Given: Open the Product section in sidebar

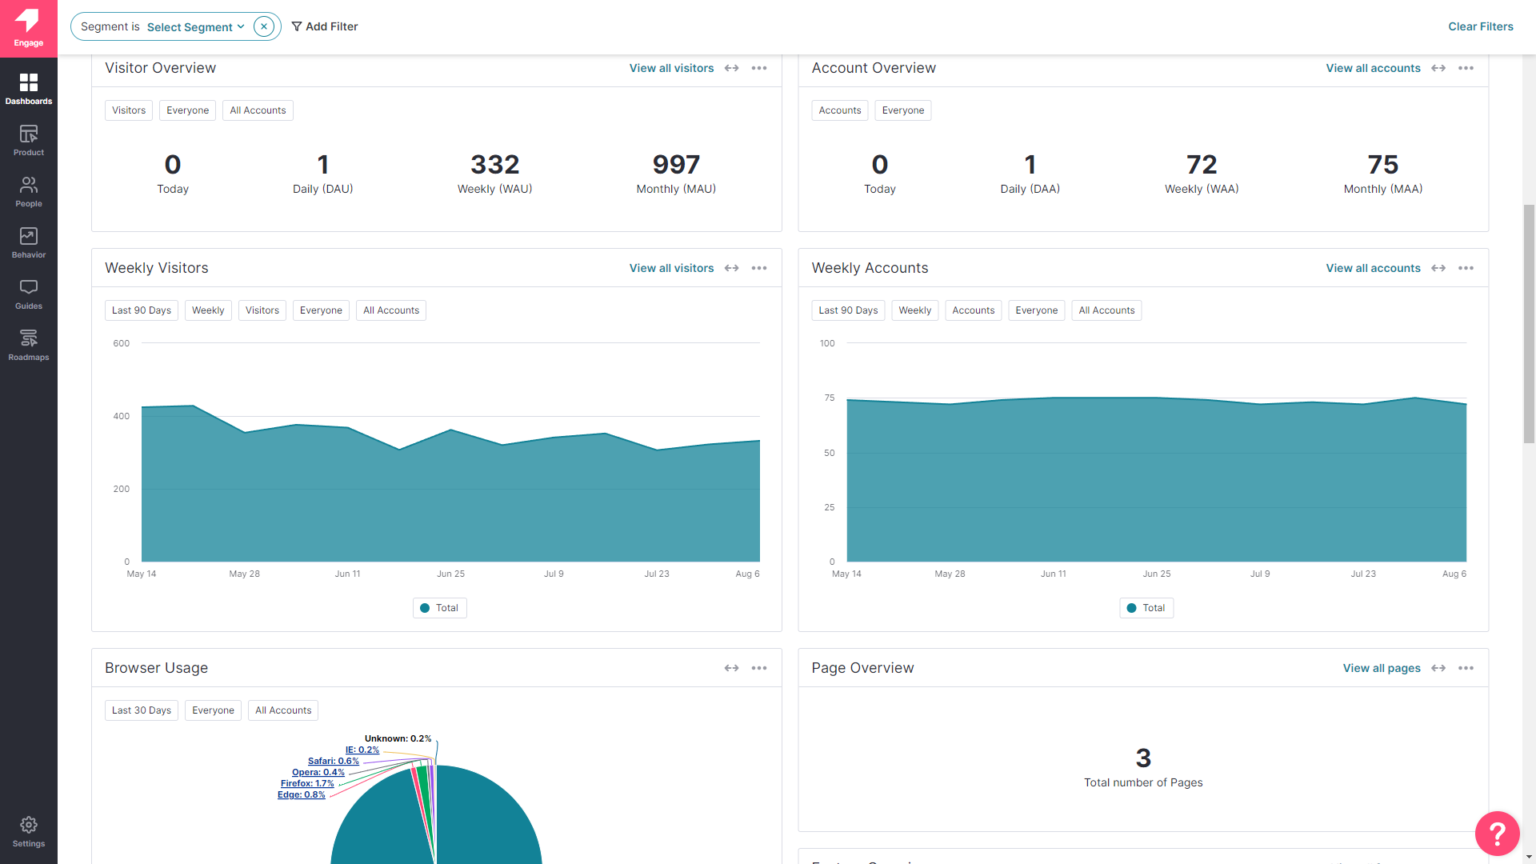Looking at the screenshot, I should [x=28, y=140].
